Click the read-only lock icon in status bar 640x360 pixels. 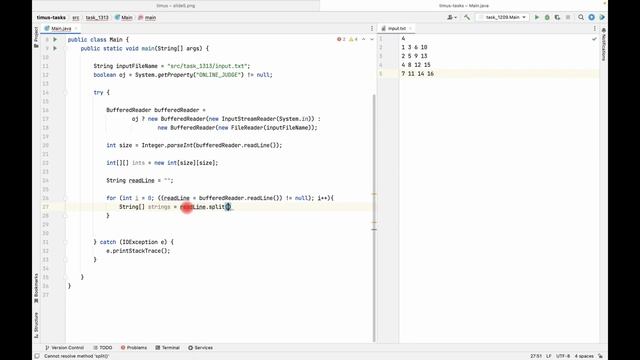point(600,356)
